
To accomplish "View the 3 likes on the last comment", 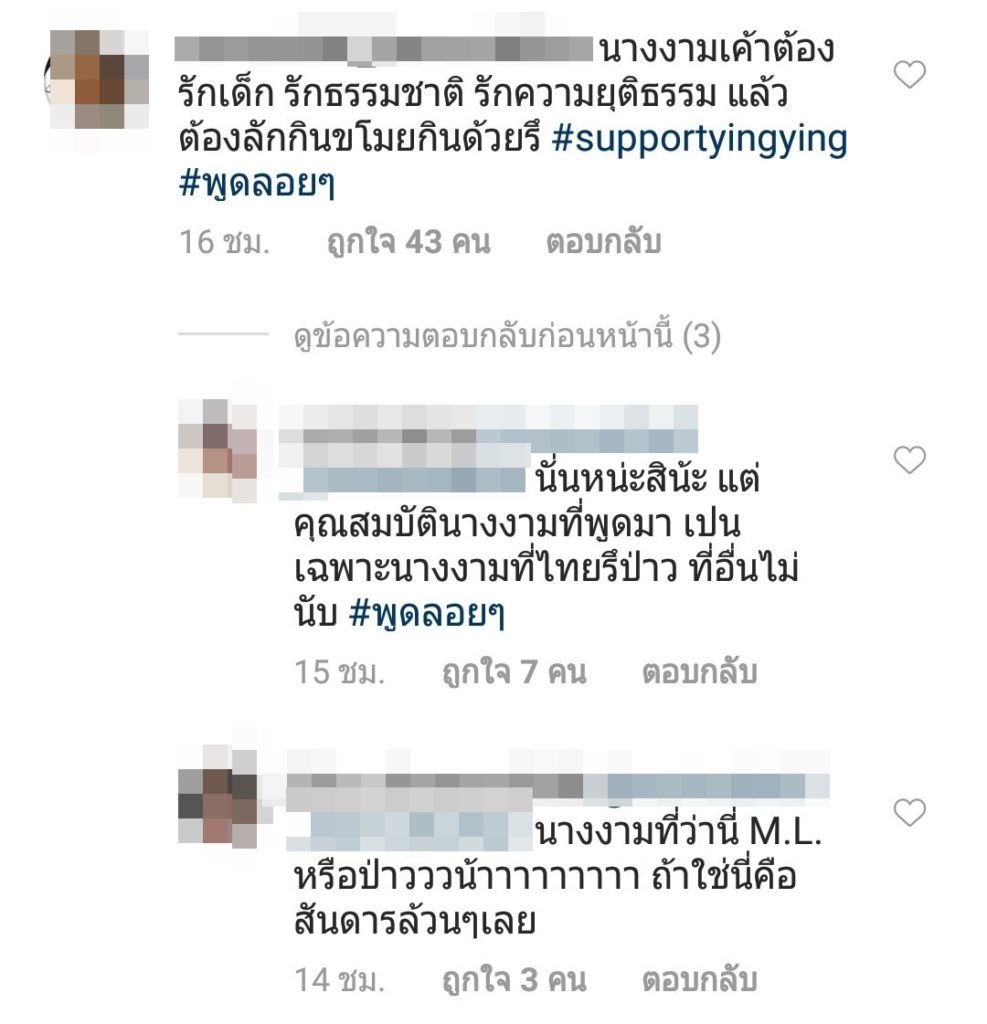I will pos(514,980).
